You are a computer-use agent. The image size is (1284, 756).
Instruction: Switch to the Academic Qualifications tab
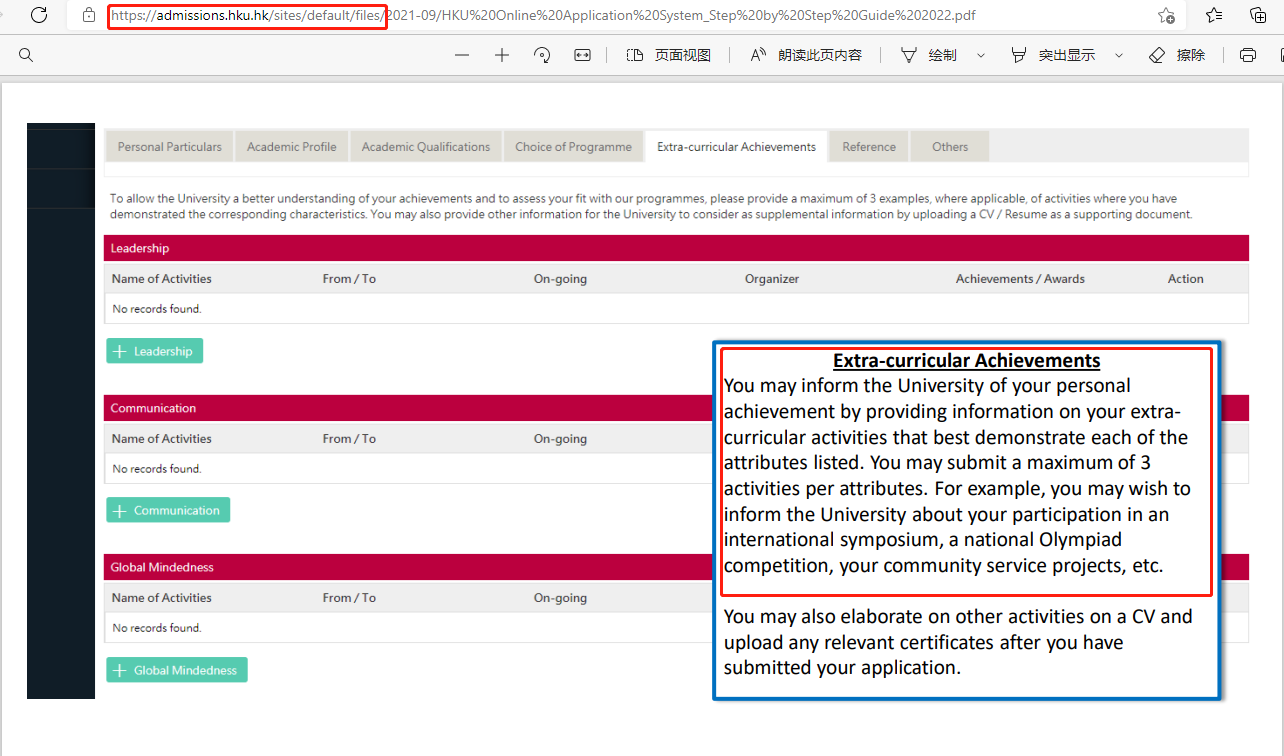tap(425, 146)
